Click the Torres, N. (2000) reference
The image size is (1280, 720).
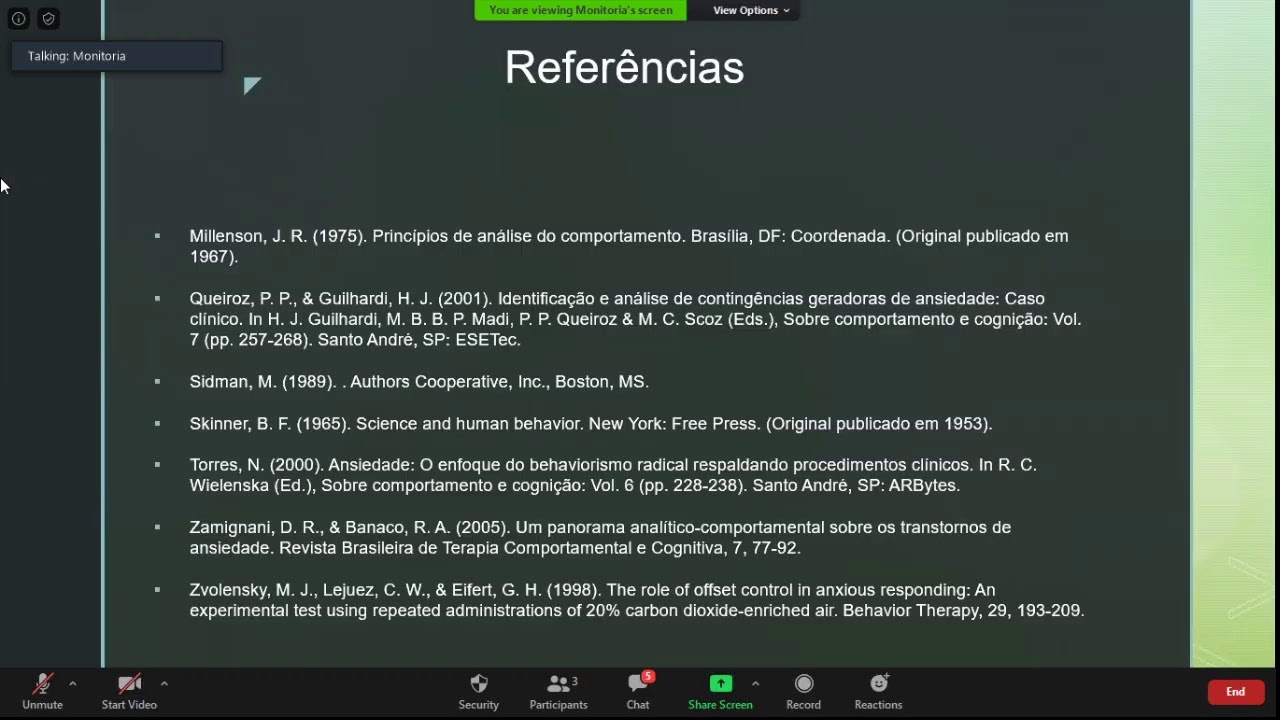click(613, 475)
